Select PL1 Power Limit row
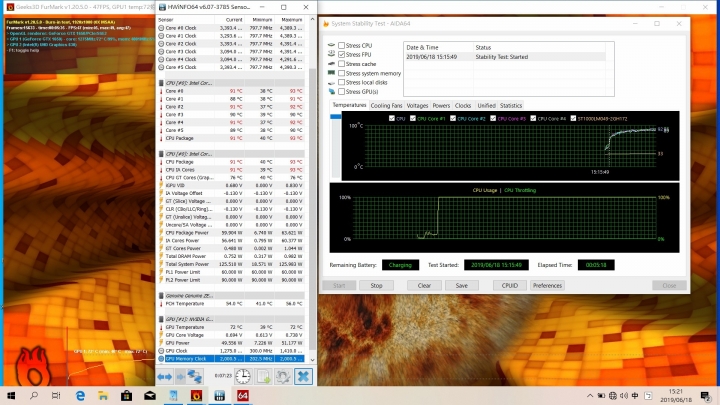 (x=231, y=272)
